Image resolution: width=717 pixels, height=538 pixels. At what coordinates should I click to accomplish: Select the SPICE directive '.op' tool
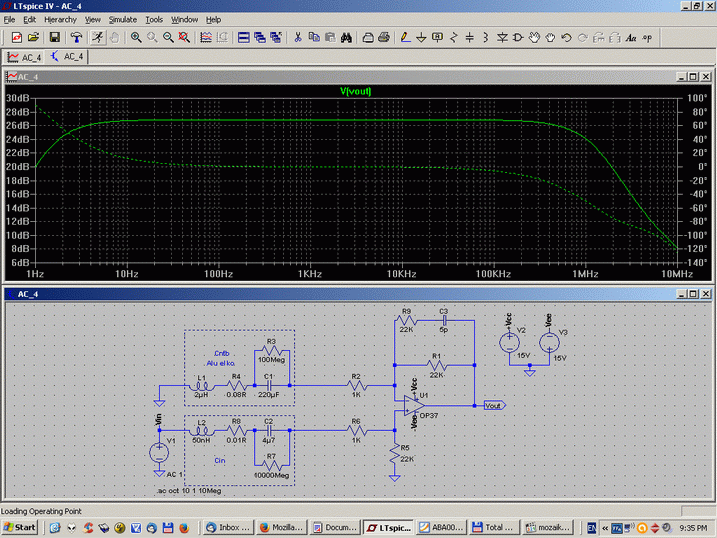(x=647, y=37)
